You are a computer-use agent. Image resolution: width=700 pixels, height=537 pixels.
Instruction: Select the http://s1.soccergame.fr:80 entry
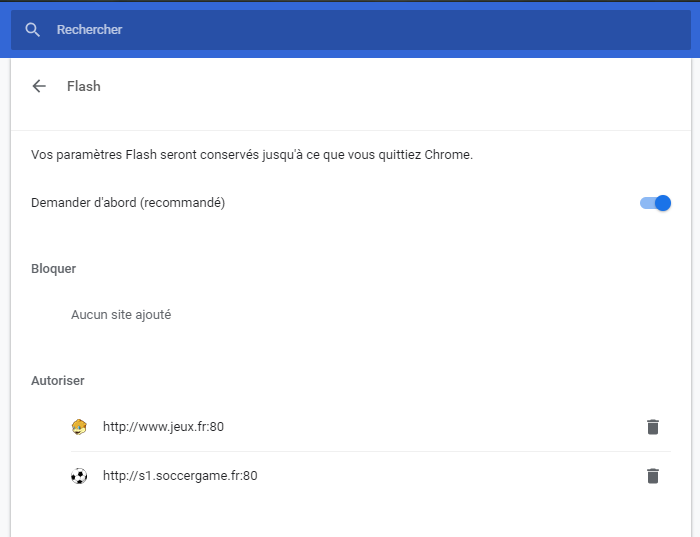click(x=180, y=476)
